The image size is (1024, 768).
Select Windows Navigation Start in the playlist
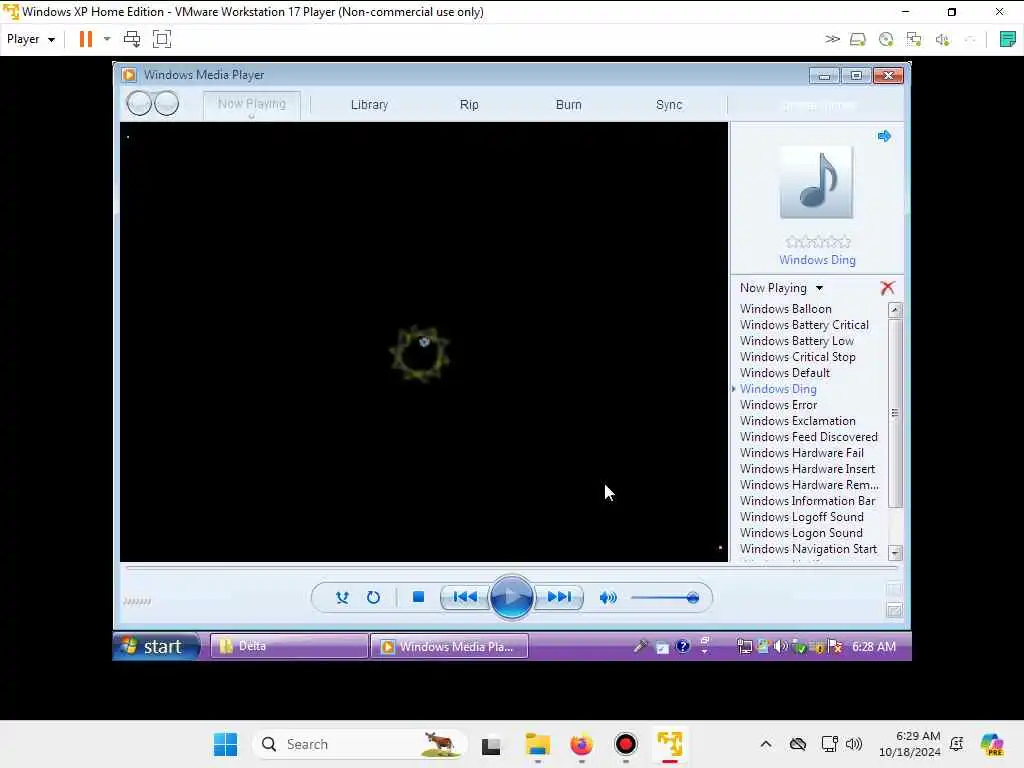(808, 549)
